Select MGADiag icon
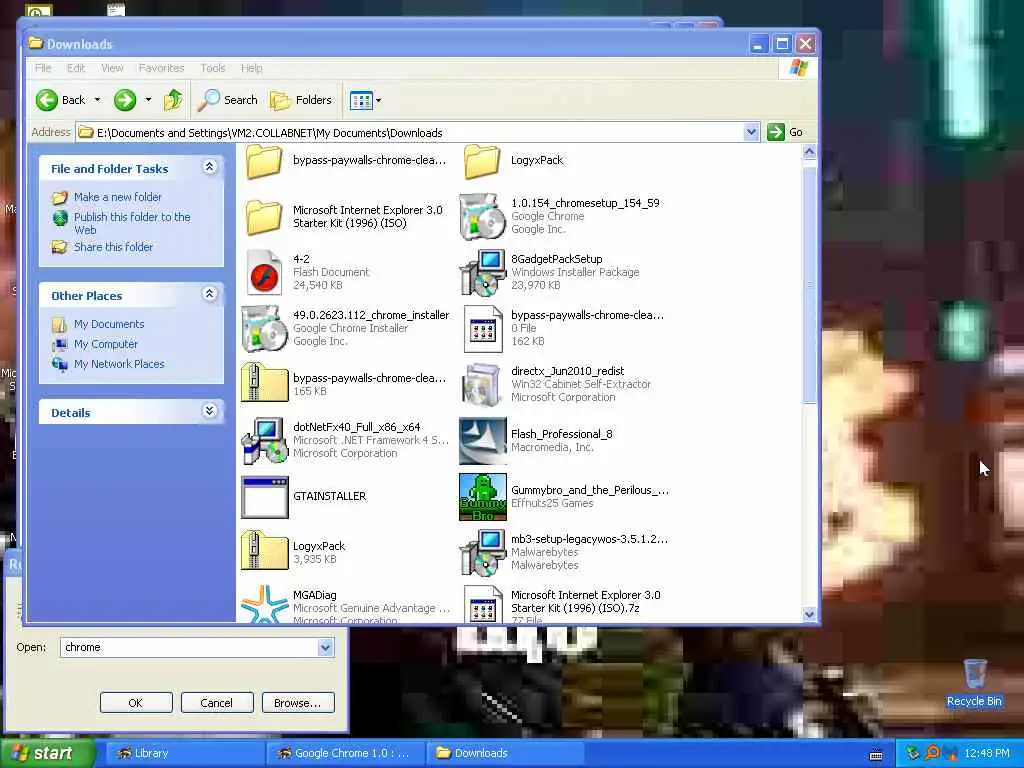 click(x=264, y=605)
